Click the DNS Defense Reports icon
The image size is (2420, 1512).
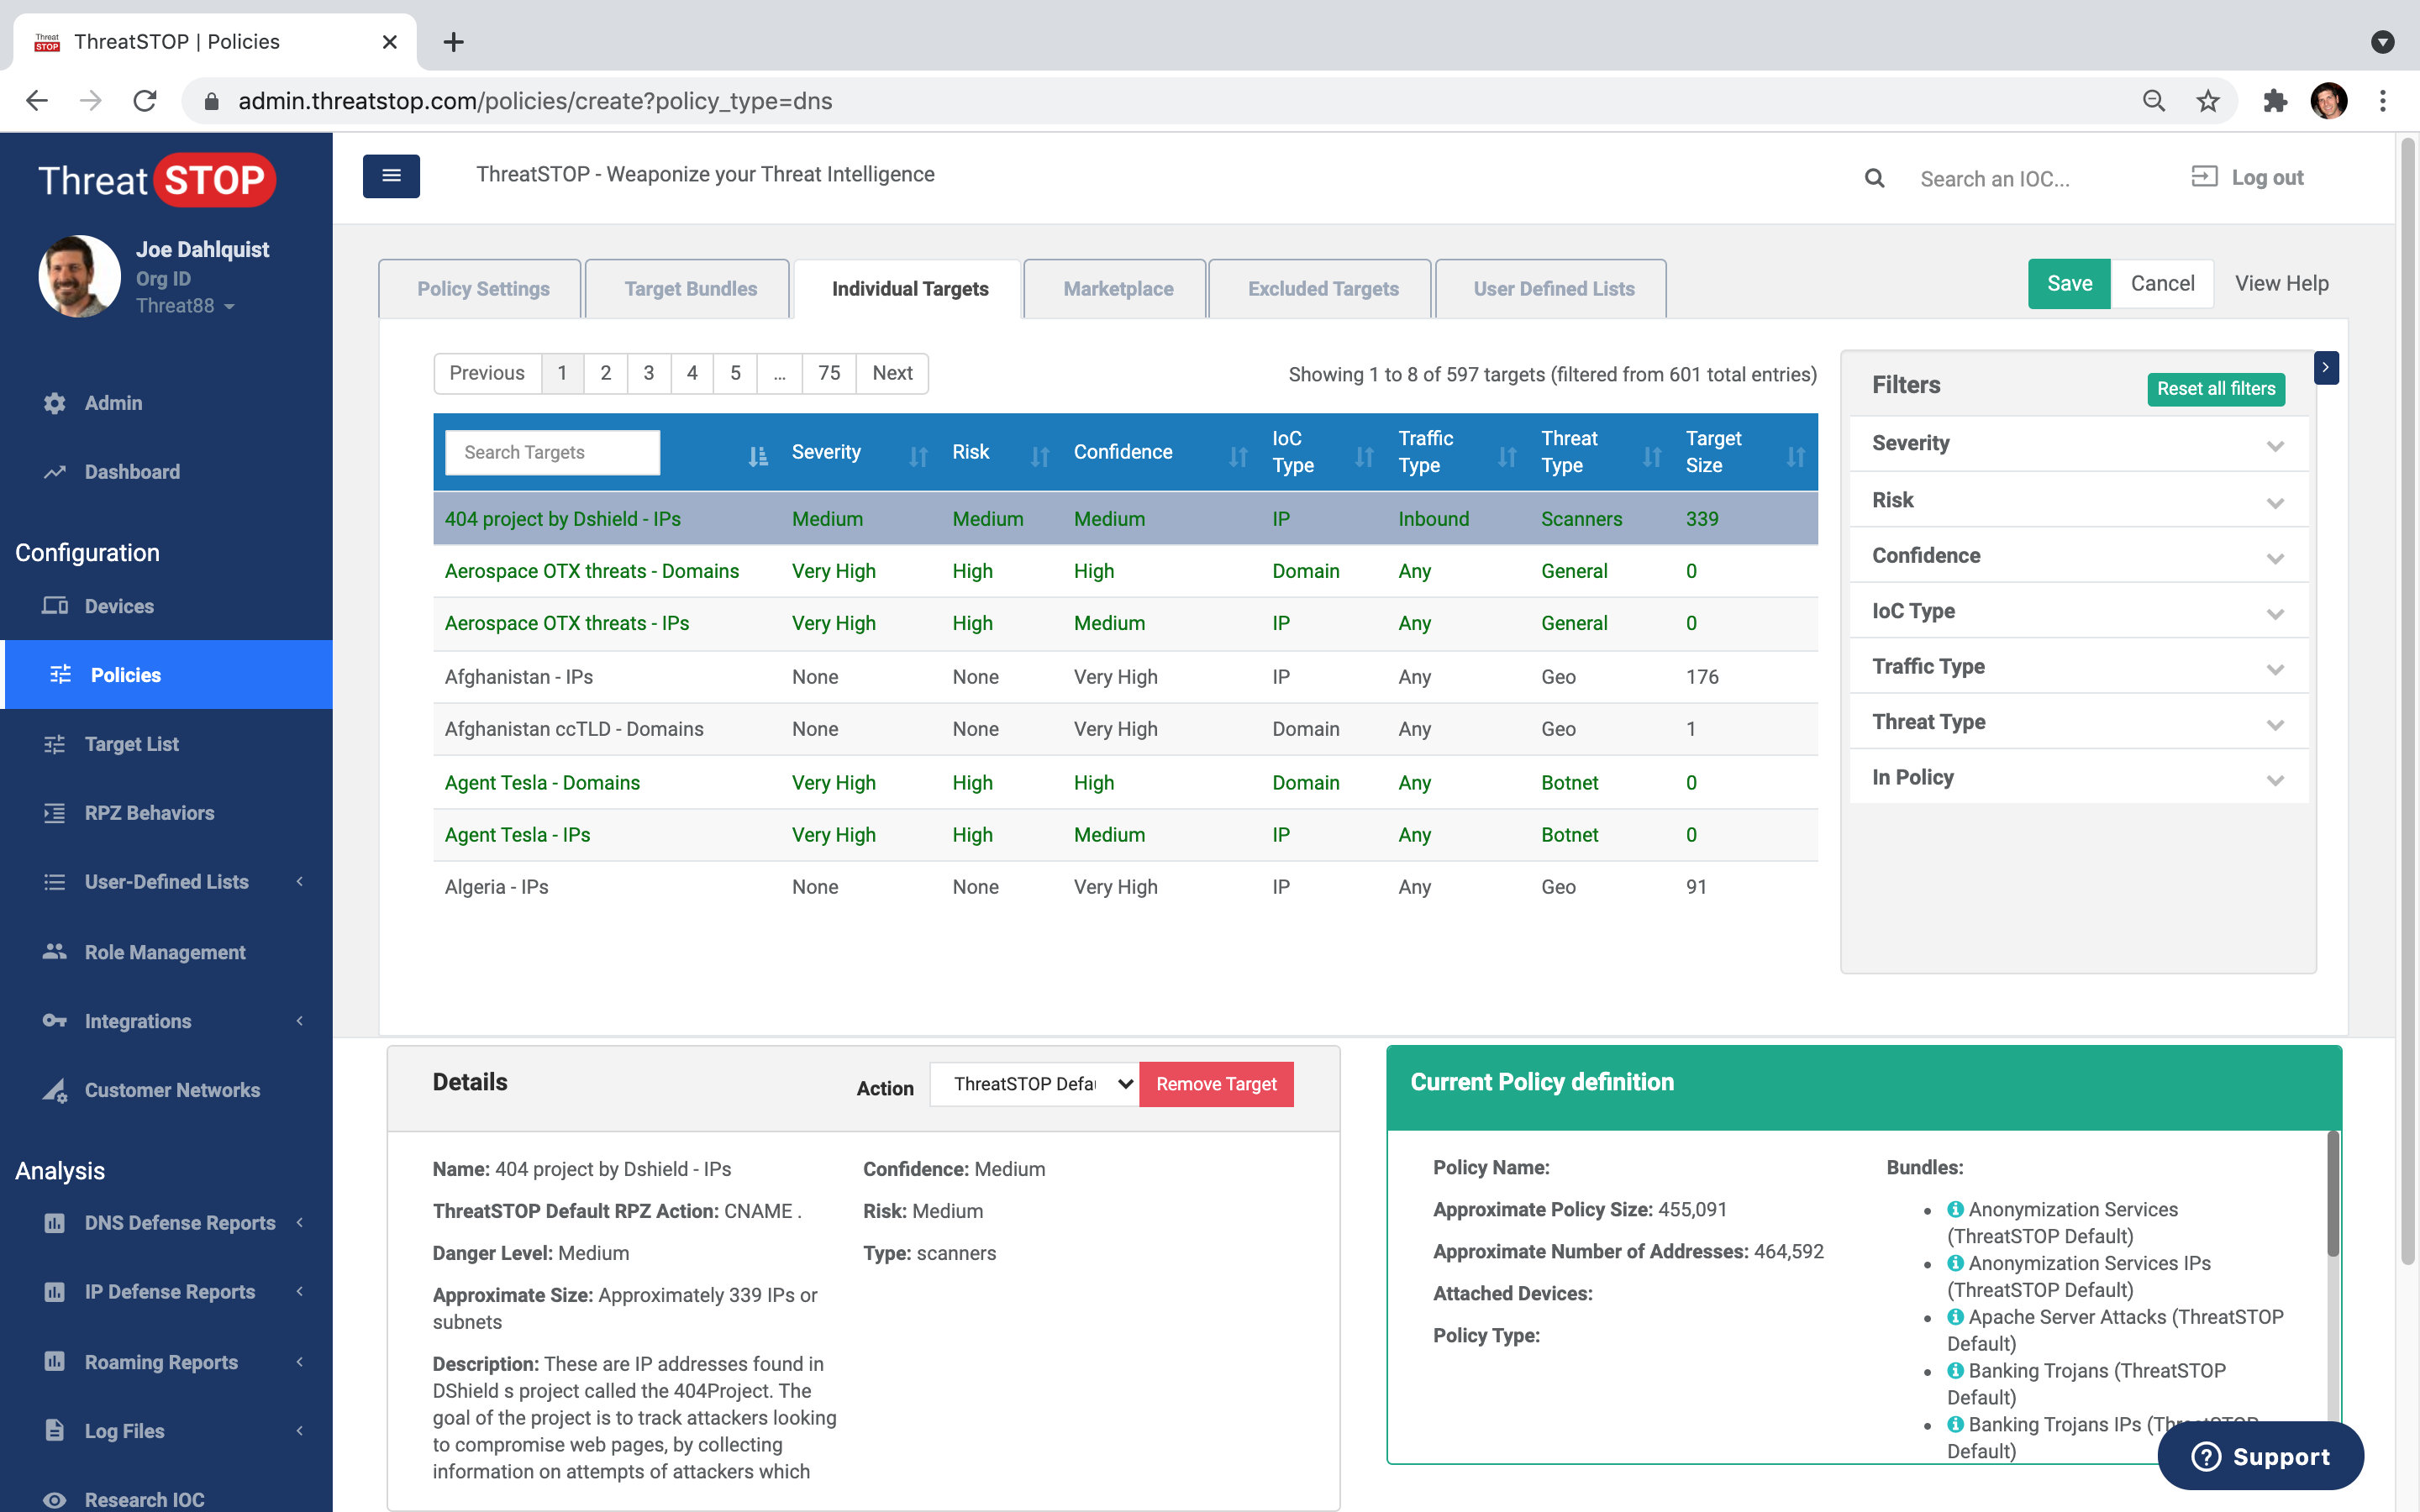tap(54, 1223)
